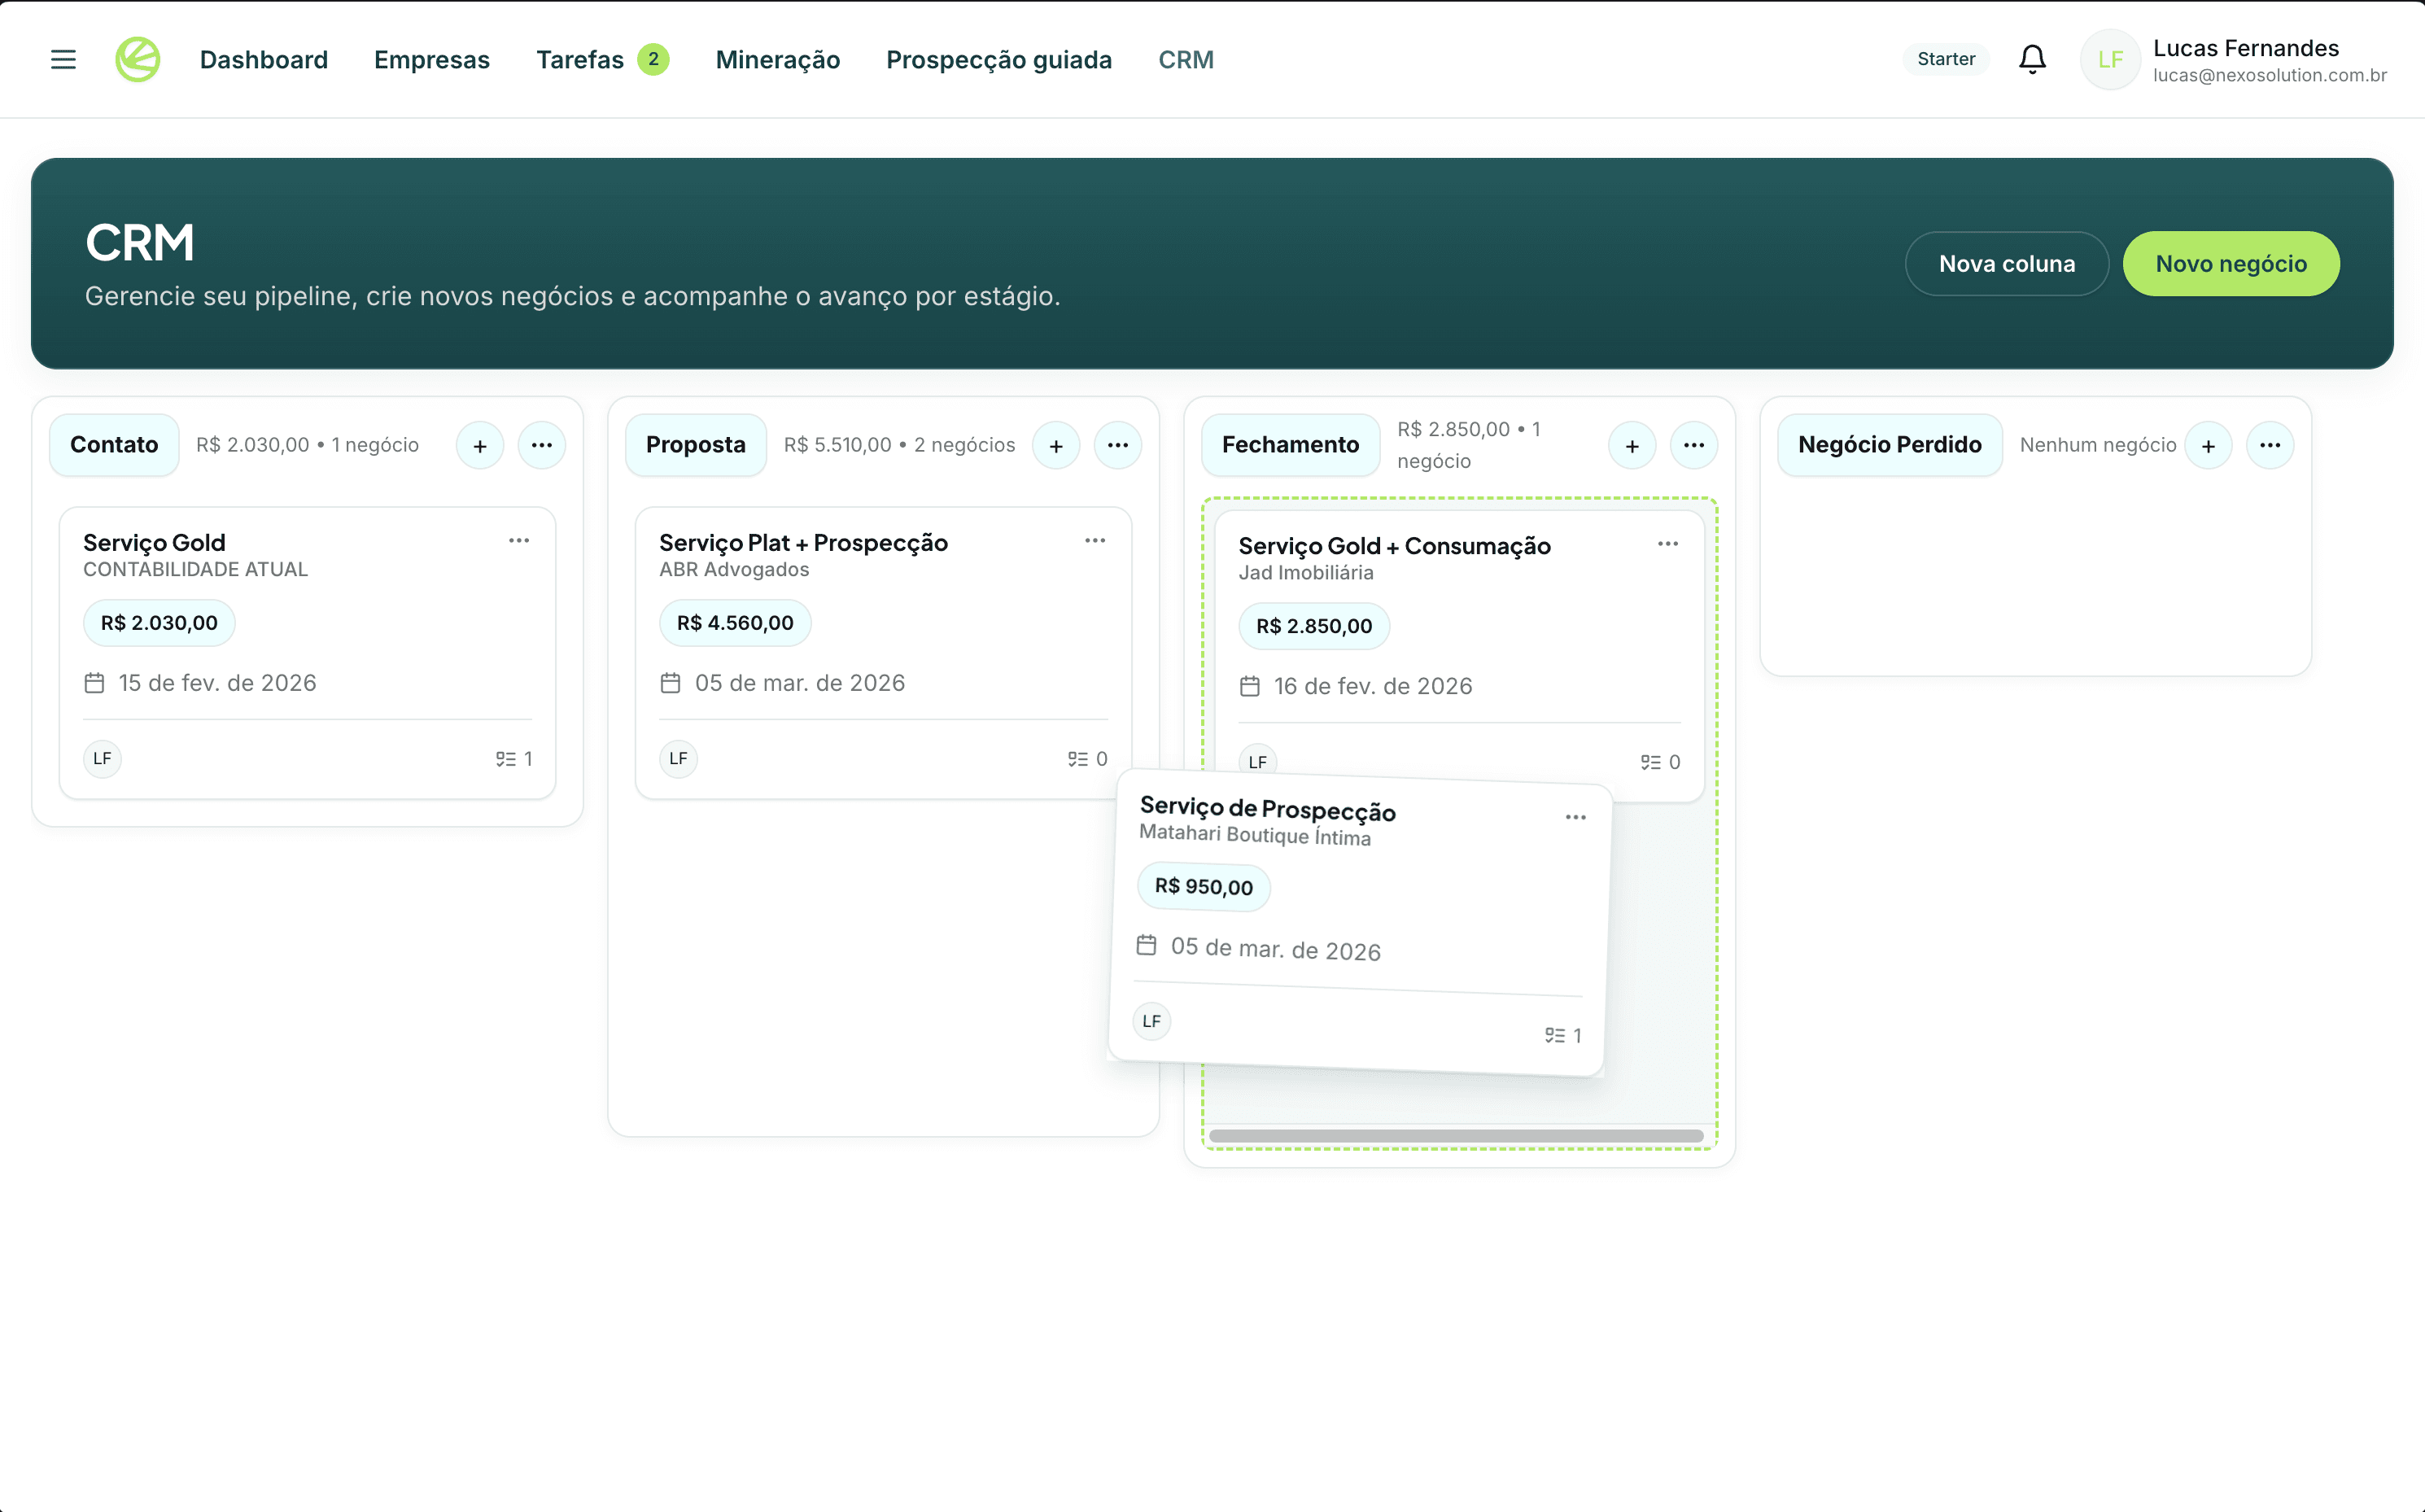Click the checklist icon on Serviço de Prospecção

click(x=1553, y=1035)
